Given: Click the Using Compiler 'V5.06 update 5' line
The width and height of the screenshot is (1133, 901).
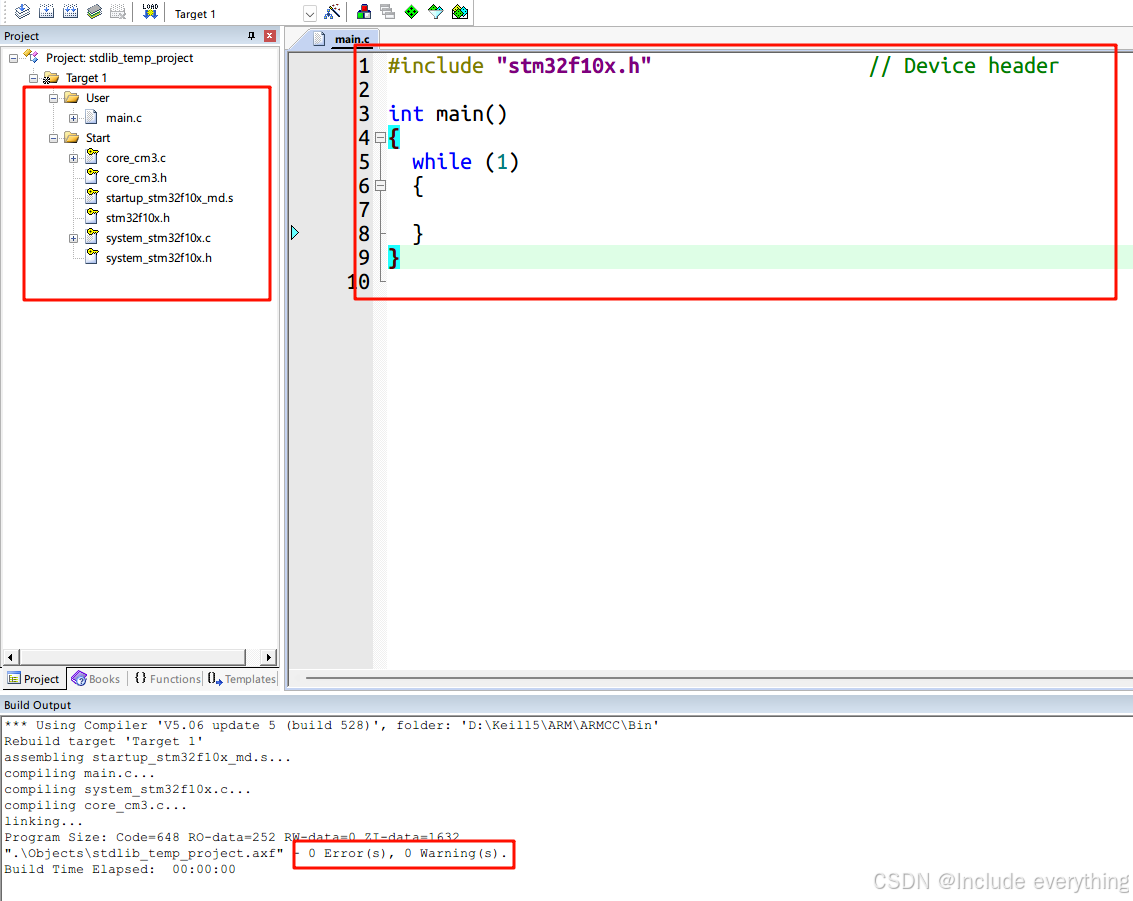Looking at the screenshot, I should 332,725.
